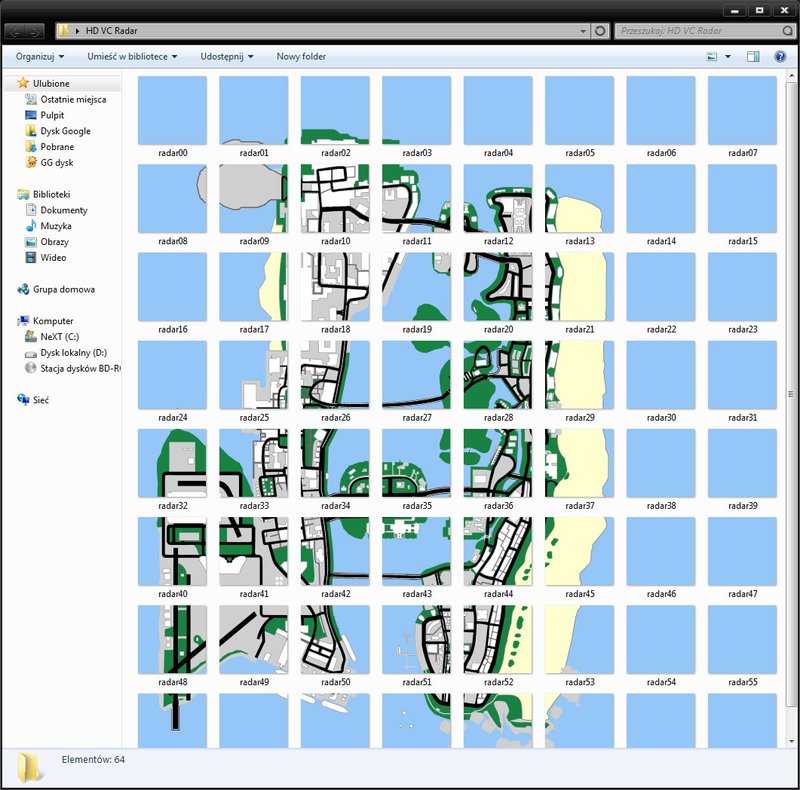Select the radar49 thumbnail
Screen dimensions: 800x790
pyautogui.click(x=254, y=640)
